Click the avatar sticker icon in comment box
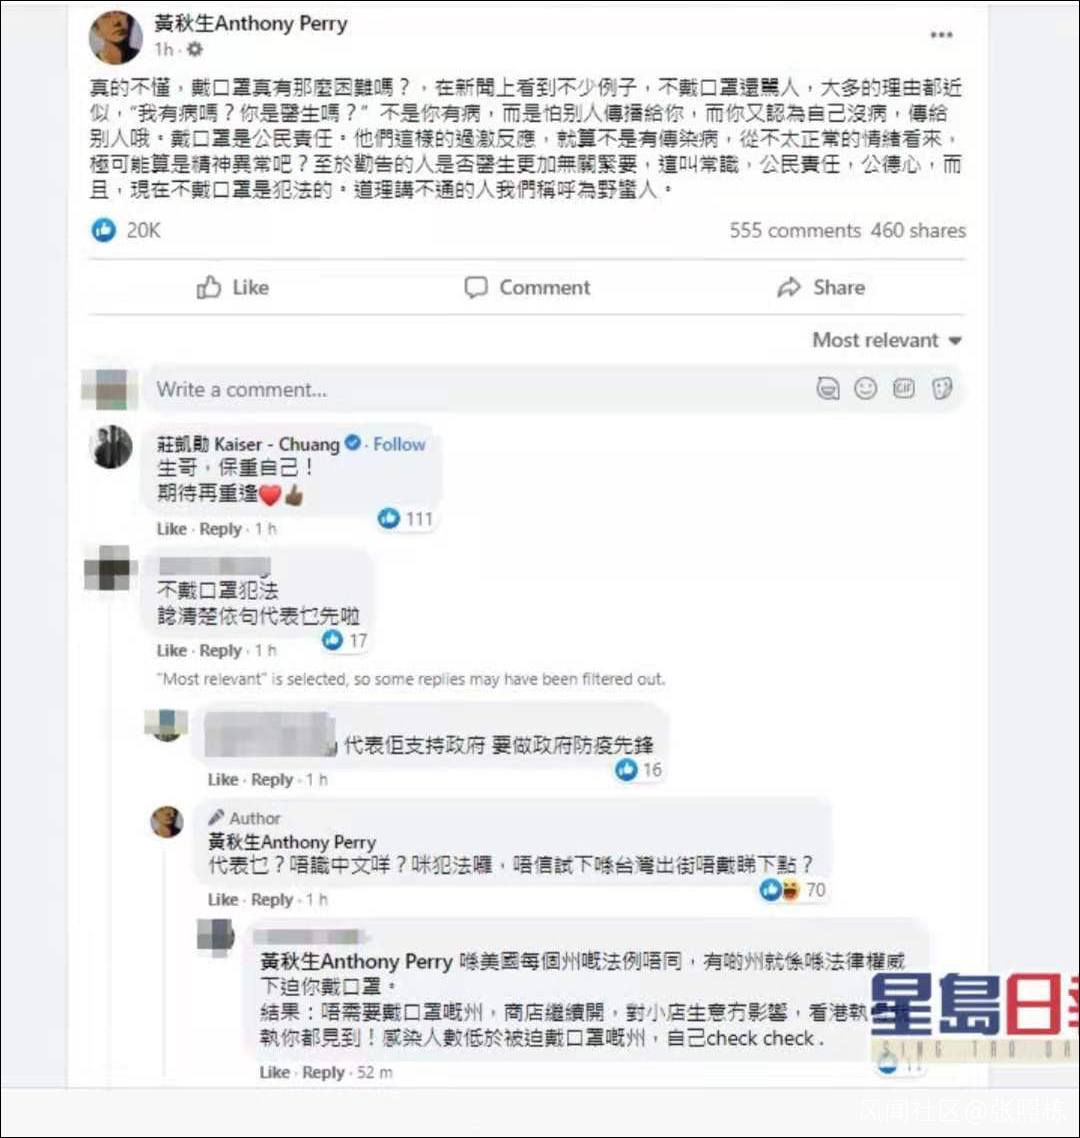This screenshot has height=1138, width=1080. point(827,389)
